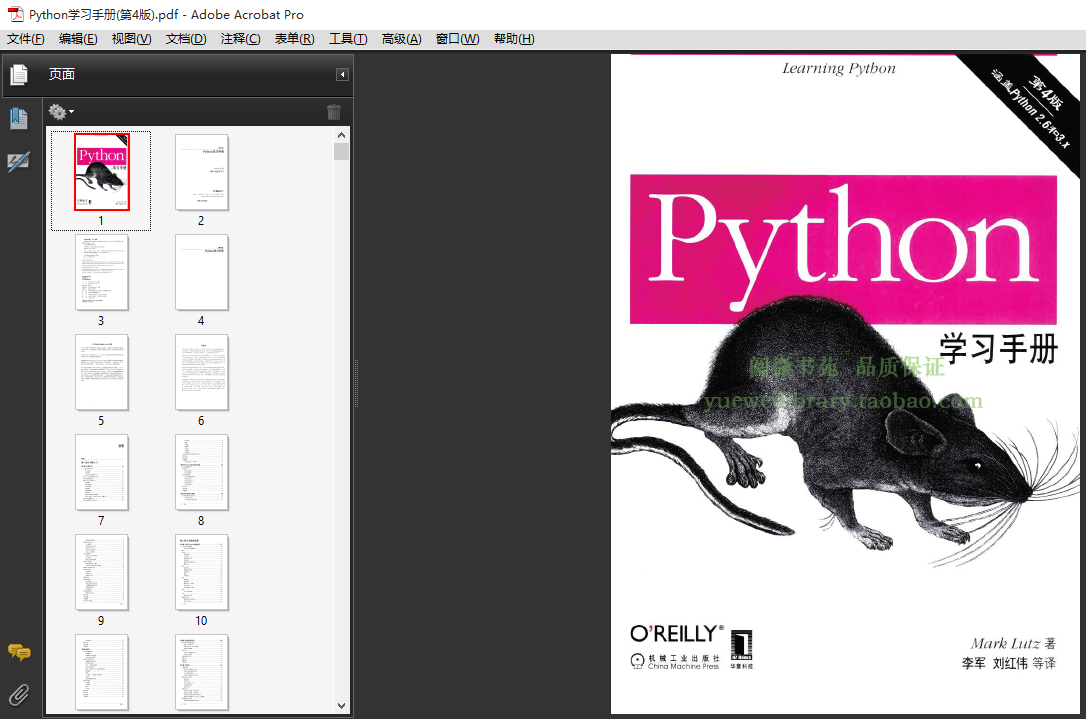This screenshot has width=1086, height=719.
Task: Click the trash icon to delete page
Action: 334,112
